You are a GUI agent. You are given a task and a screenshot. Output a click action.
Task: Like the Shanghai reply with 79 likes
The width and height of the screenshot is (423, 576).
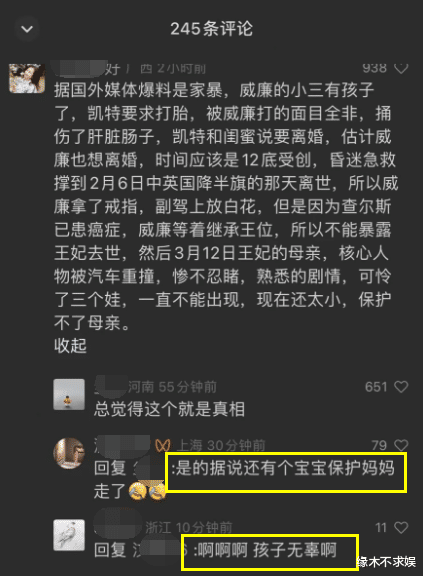(401, 445)
